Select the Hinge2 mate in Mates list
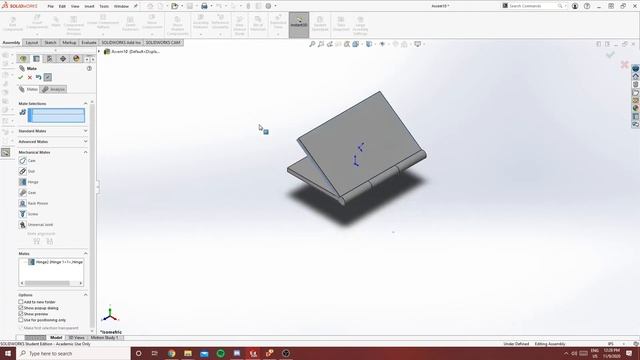The image size is (640, 360). pos(56,262)
